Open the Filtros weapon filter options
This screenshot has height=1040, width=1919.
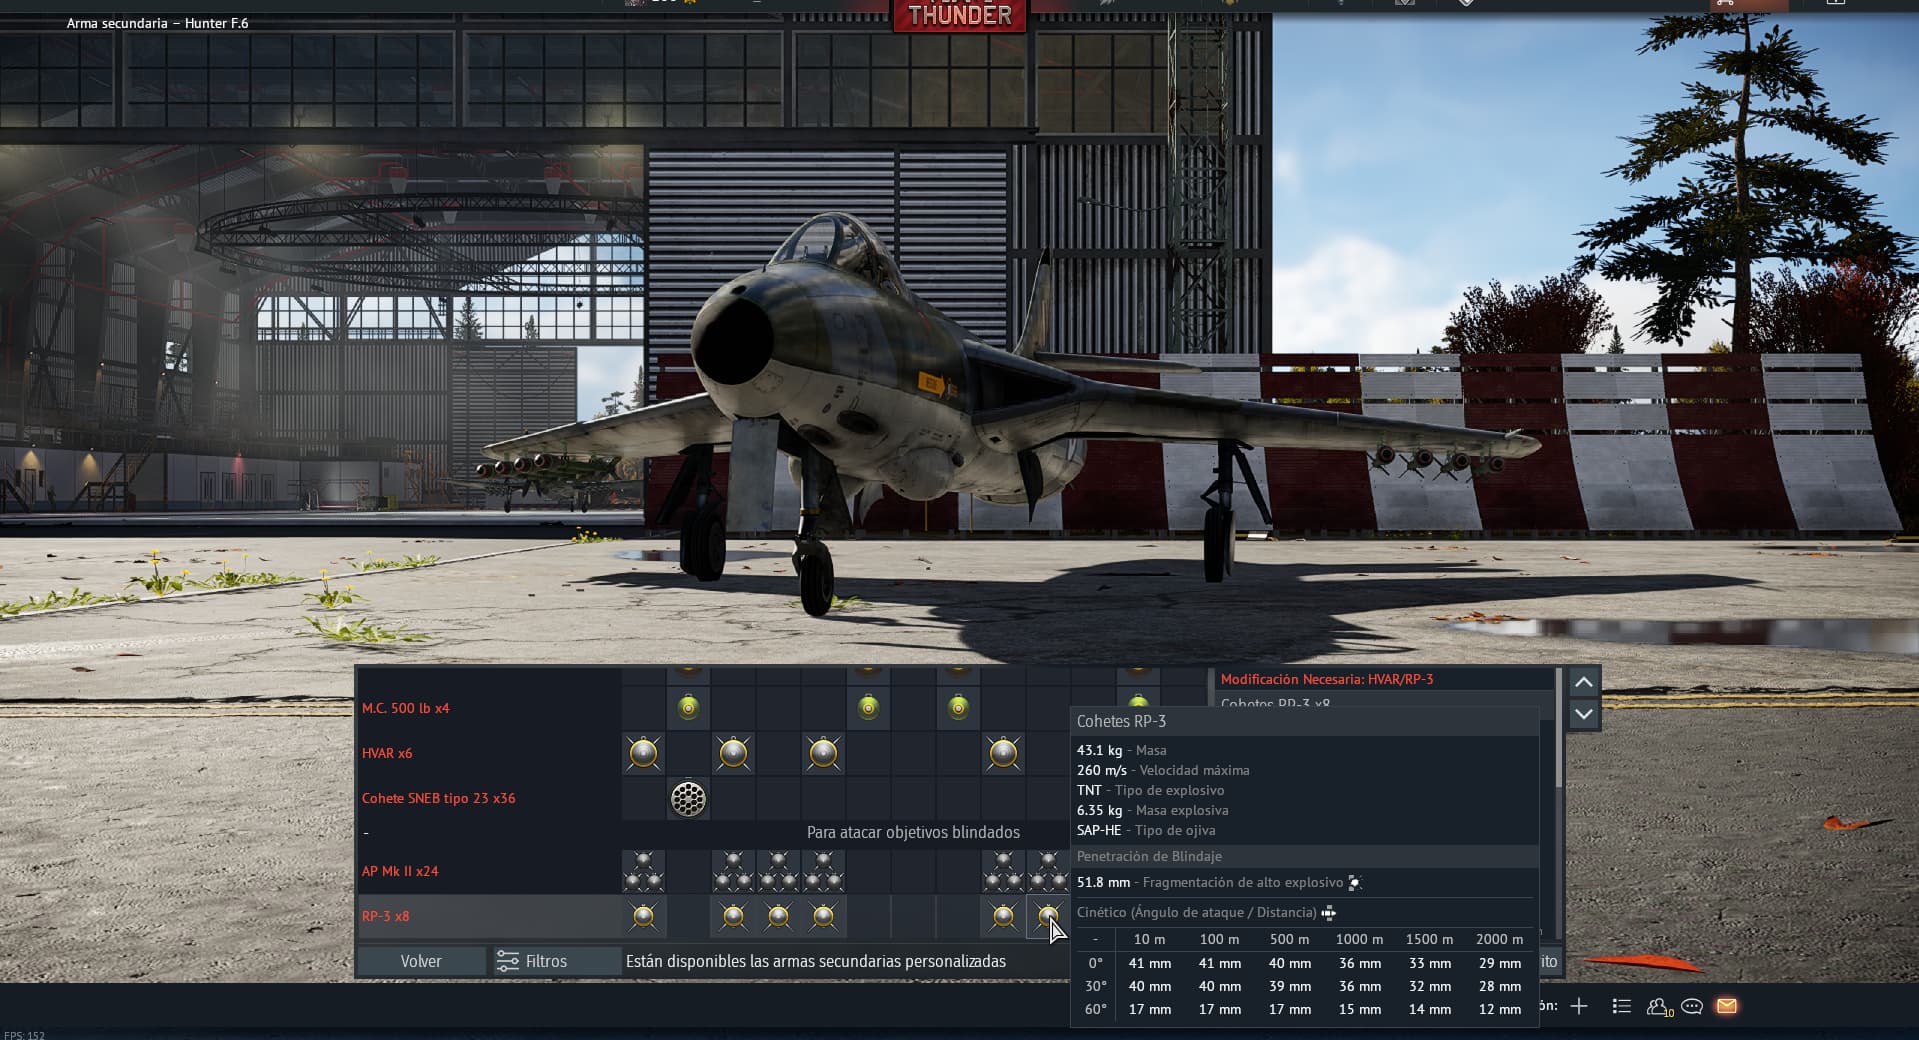pyautogui.click(x=533, y=961)
